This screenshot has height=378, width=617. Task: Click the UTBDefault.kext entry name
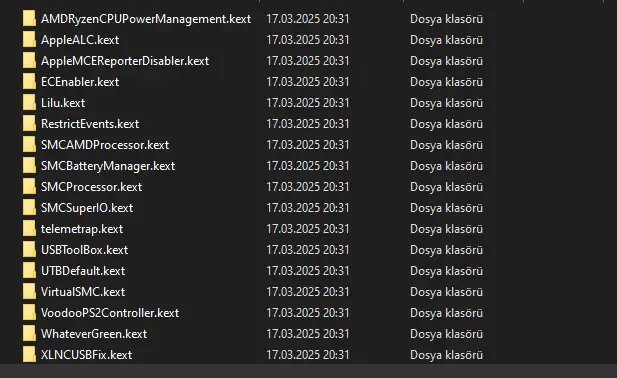[83, 271]
